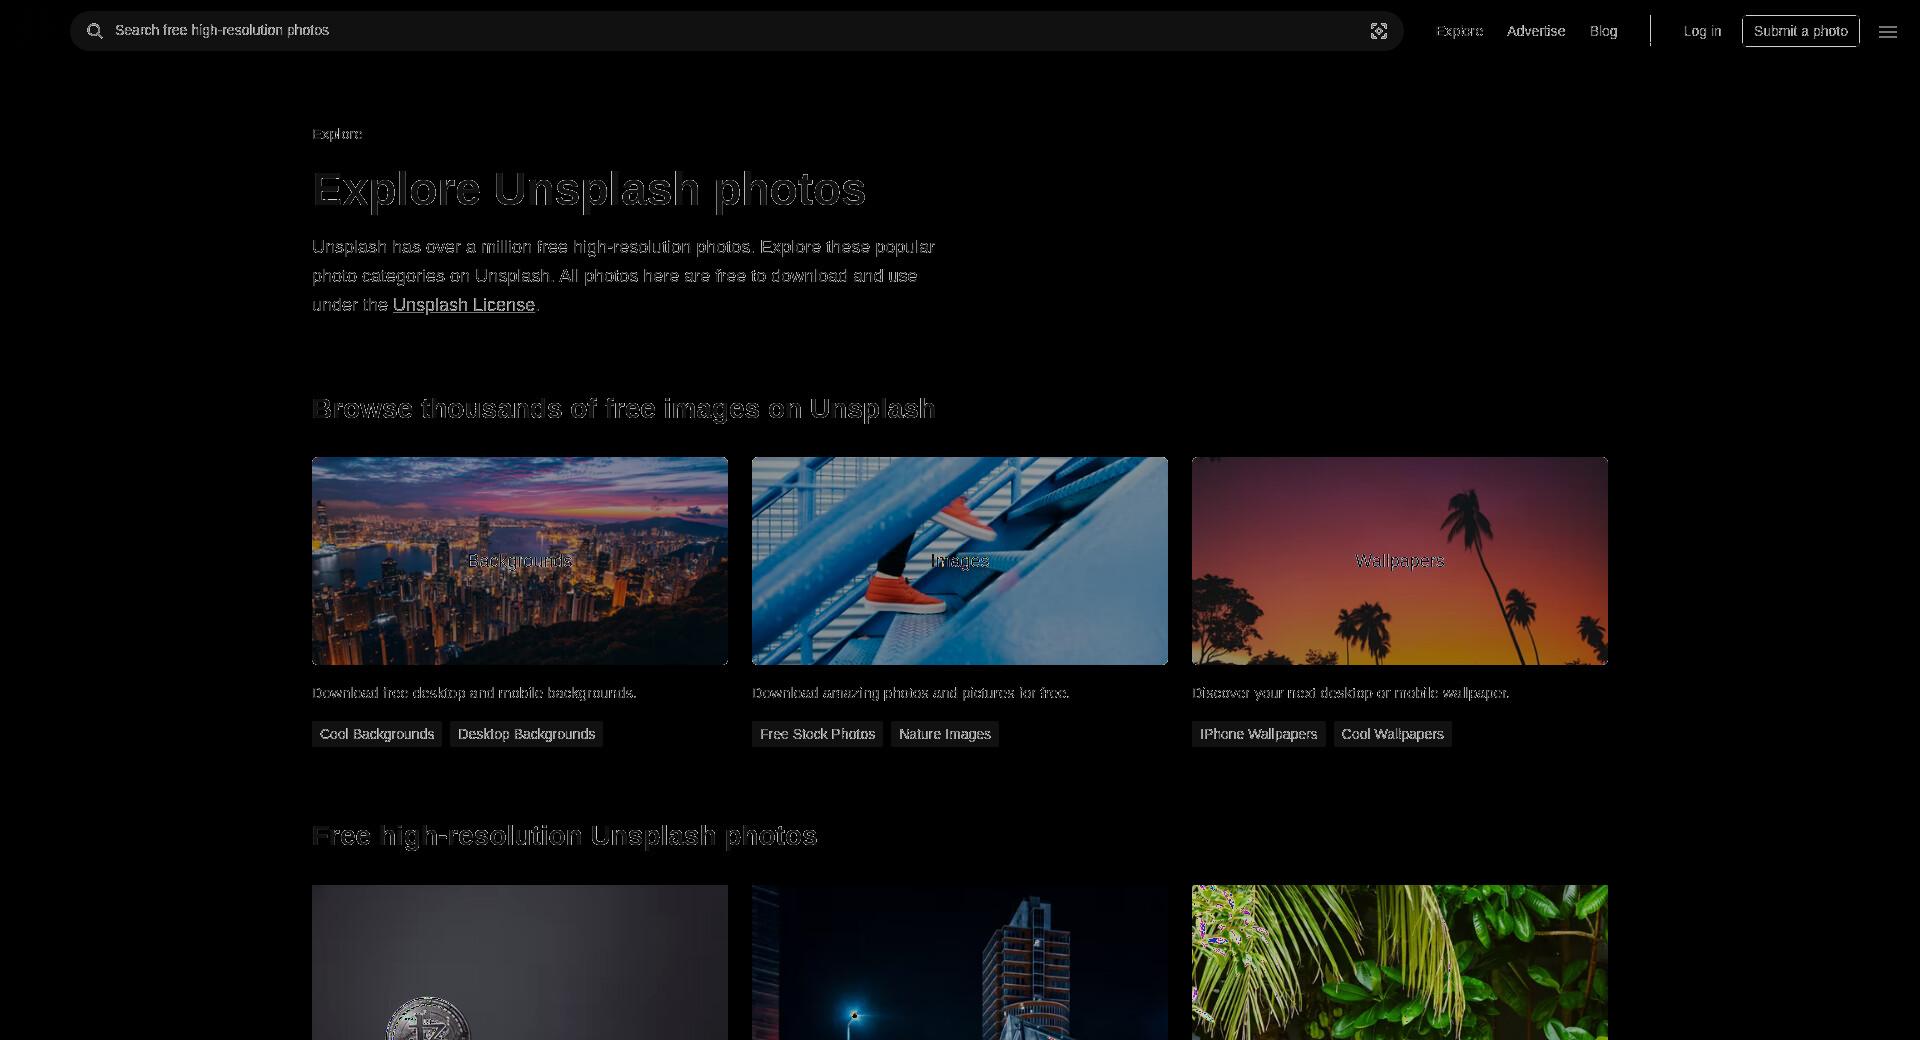Select the Cool Wallpapers tag
The image size is (1920, 1040).
click(1393, 734)
